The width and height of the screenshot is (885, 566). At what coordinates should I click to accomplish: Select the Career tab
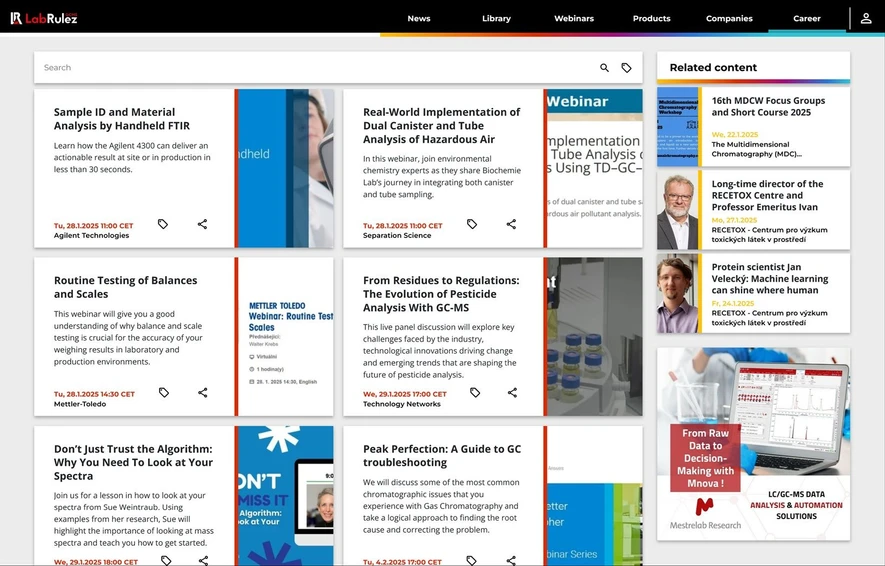click(x=807, y=18)
